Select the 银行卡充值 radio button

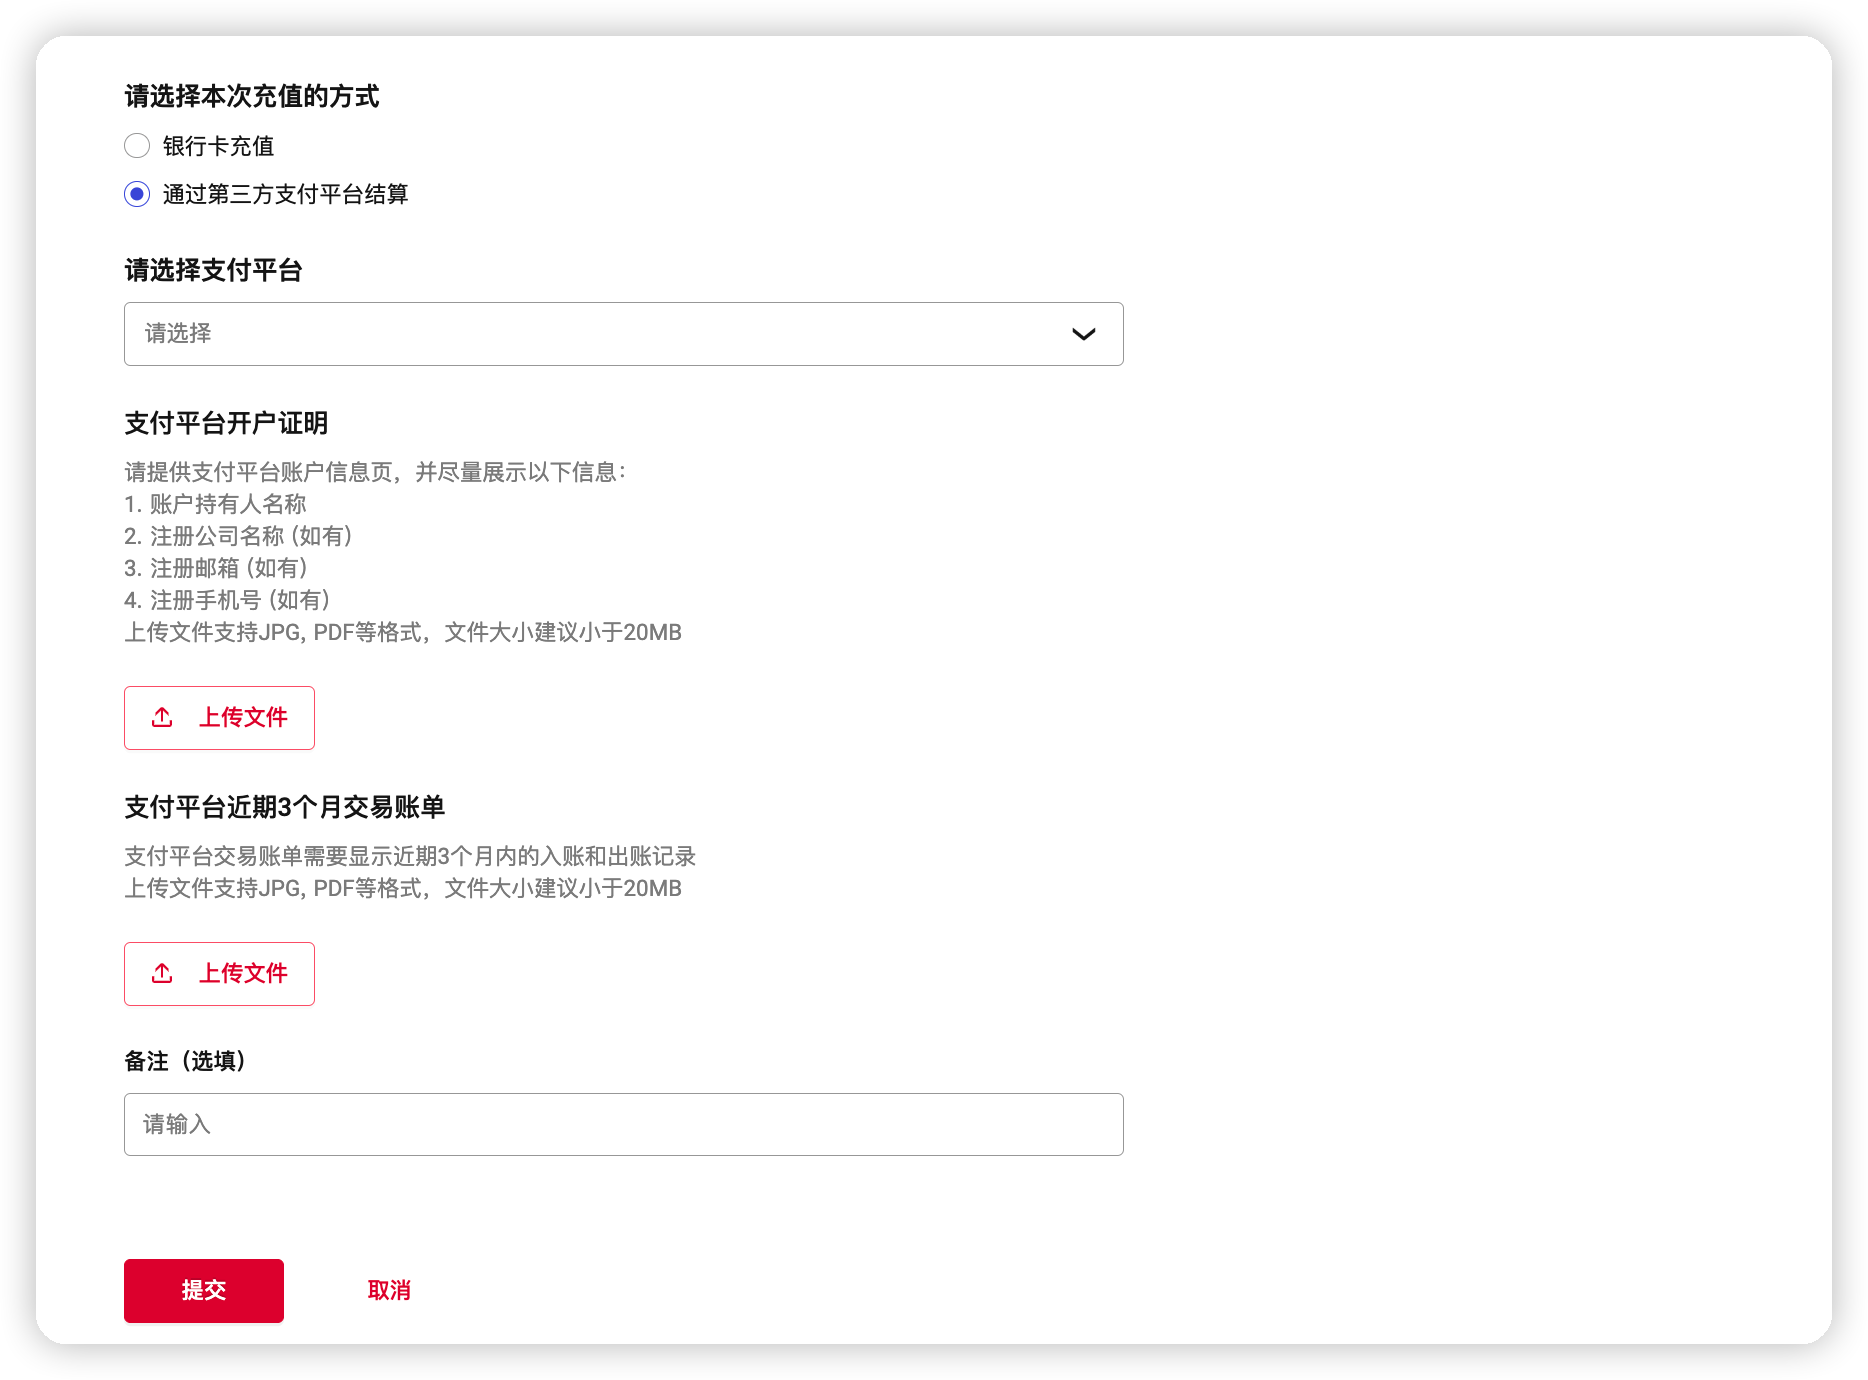click(137, 146)
